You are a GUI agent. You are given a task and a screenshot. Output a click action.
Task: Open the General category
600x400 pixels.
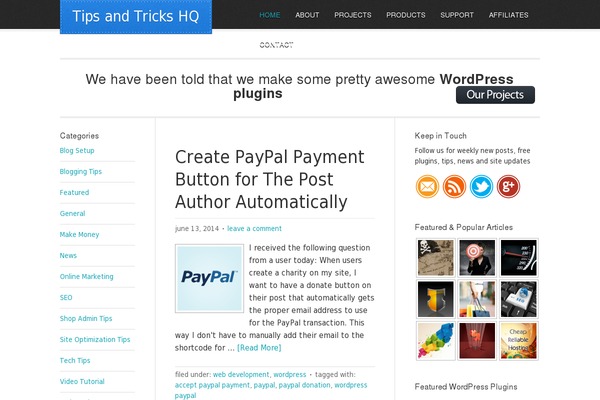click(72, 214)
